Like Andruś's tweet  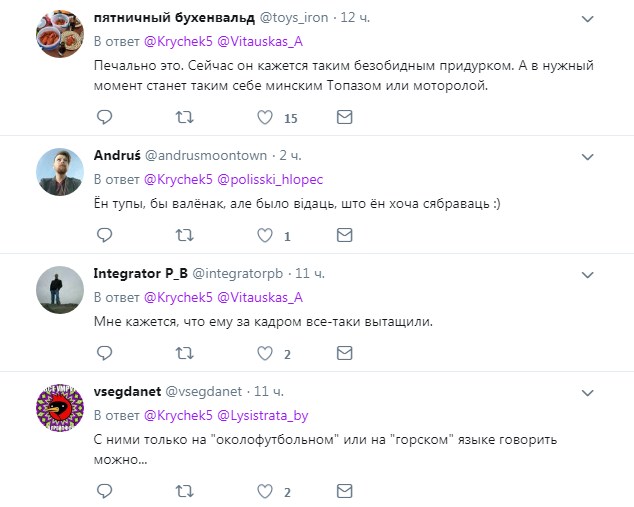265,235
